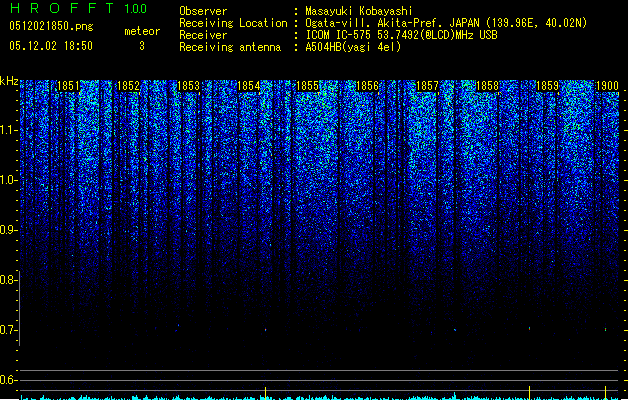Click the 'Receiving Location' field label
The image size is (629, 400).
(x=233, y=23)
